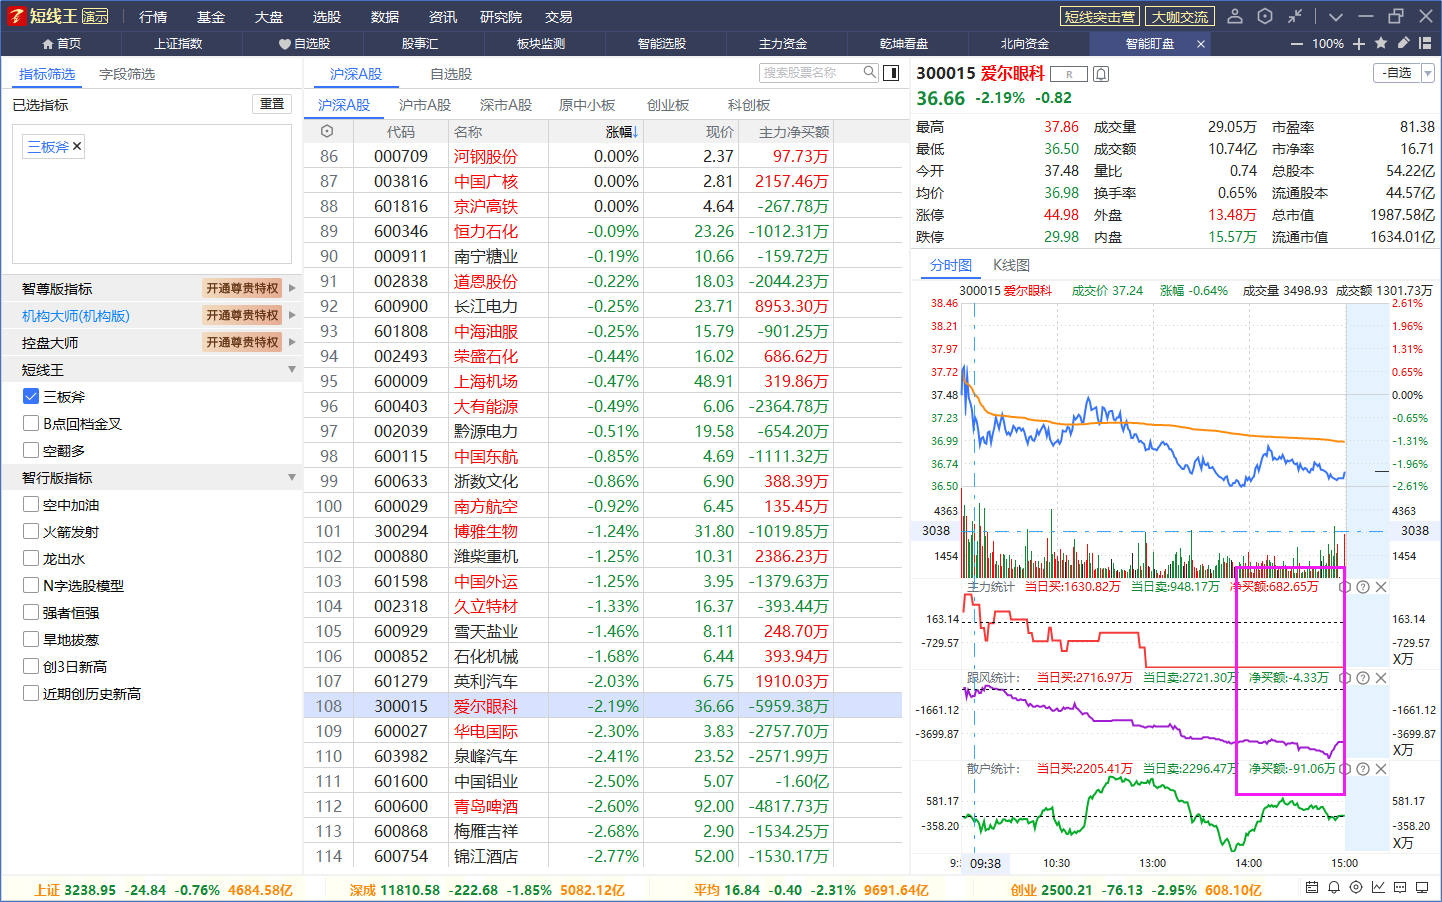Image resolution: width=1442 pixels, height=902 pixels.
Task: Switch to the 字段筛选 tab
Action: tap(127, 74)
